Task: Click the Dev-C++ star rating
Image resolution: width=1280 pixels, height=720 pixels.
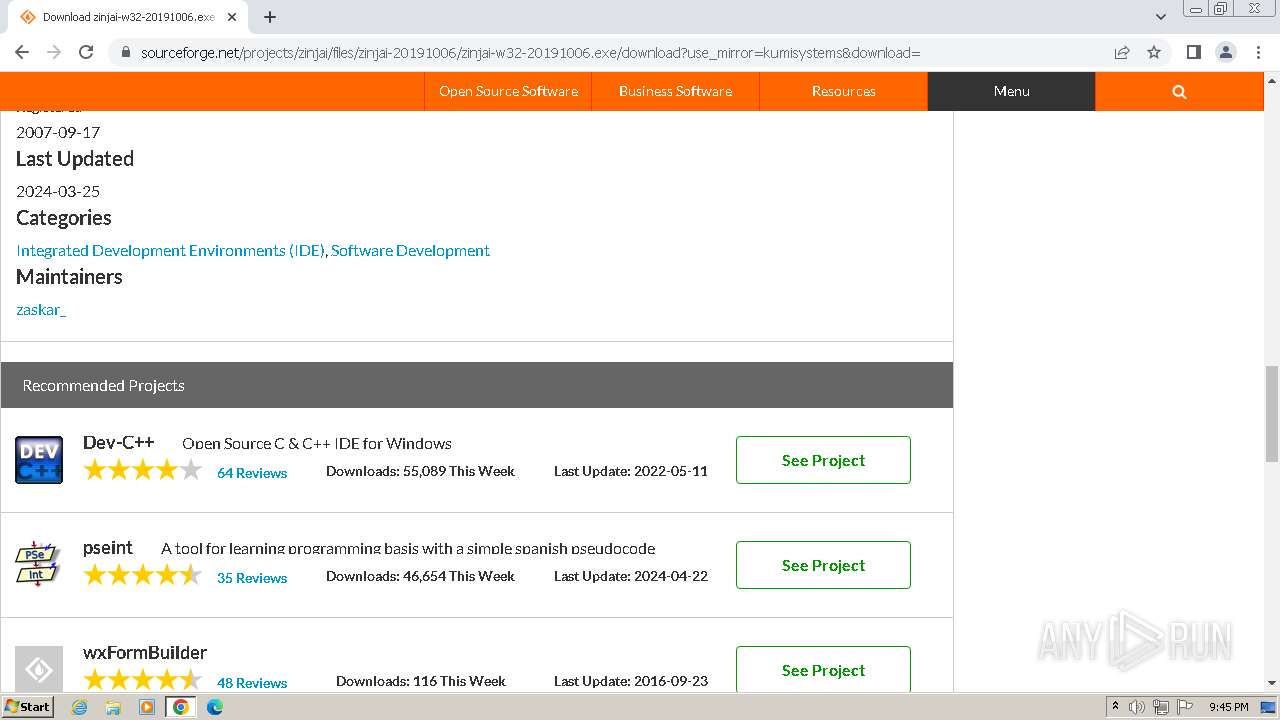Action: click(x=143, y=470)
